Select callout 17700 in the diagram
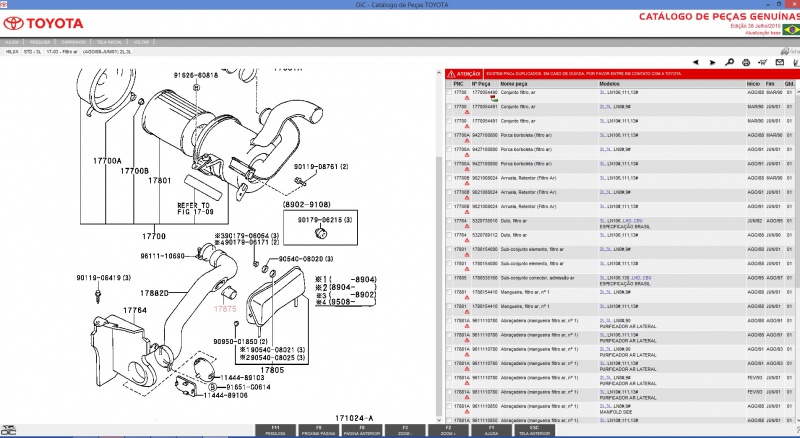The image size is (800, 438). [154, 236]
